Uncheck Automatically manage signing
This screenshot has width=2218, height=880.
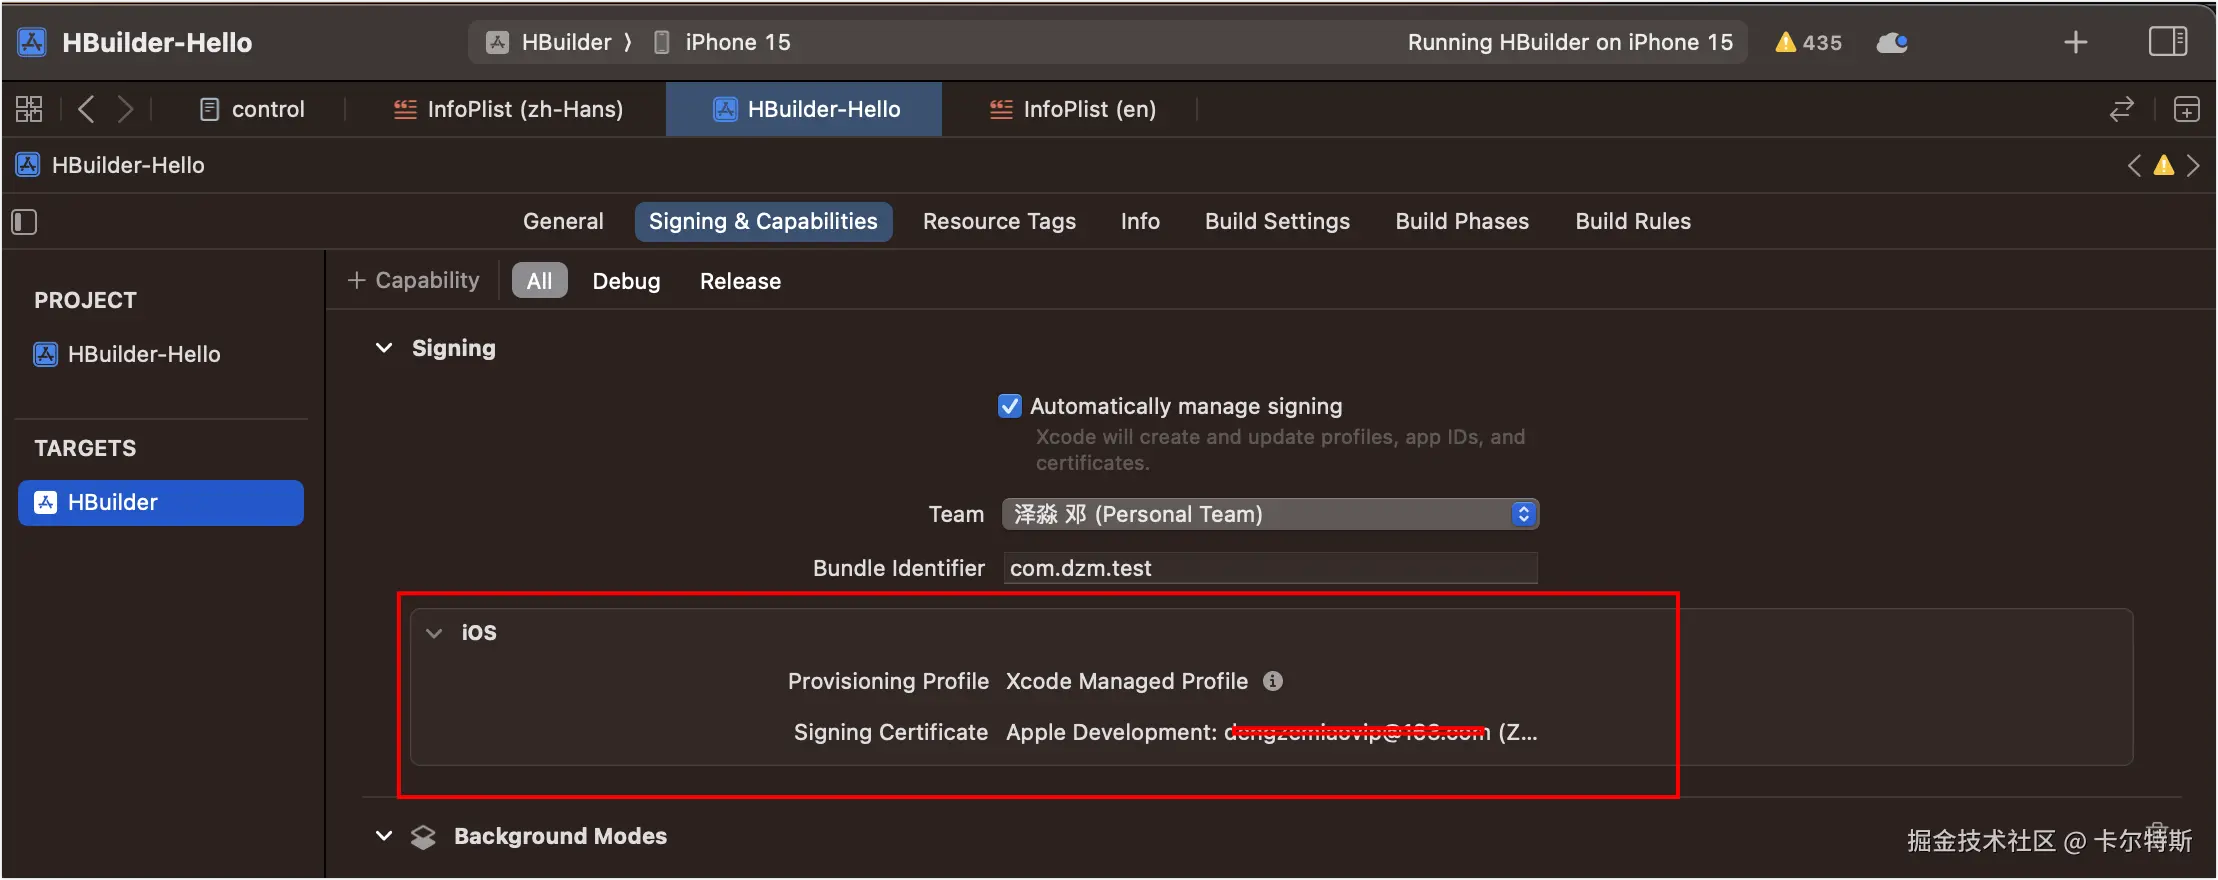click(x=1010, y=406)
